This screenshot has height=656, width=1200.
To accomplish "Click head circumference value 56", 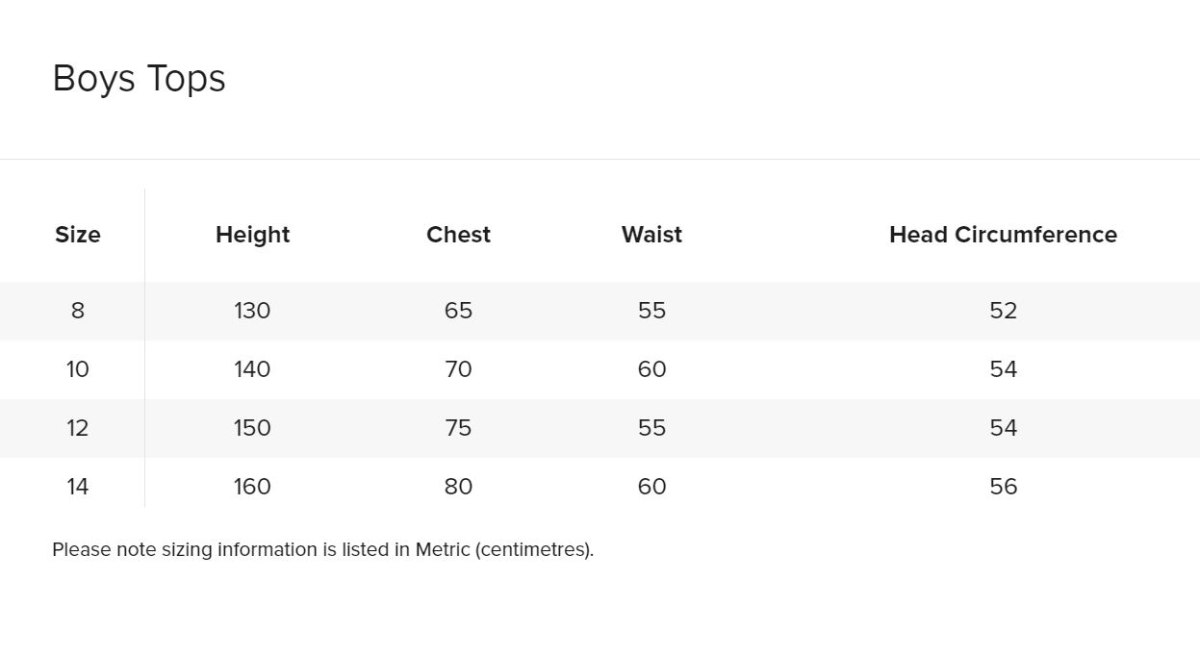I will pyautogui.click(x=1003, y=487).
